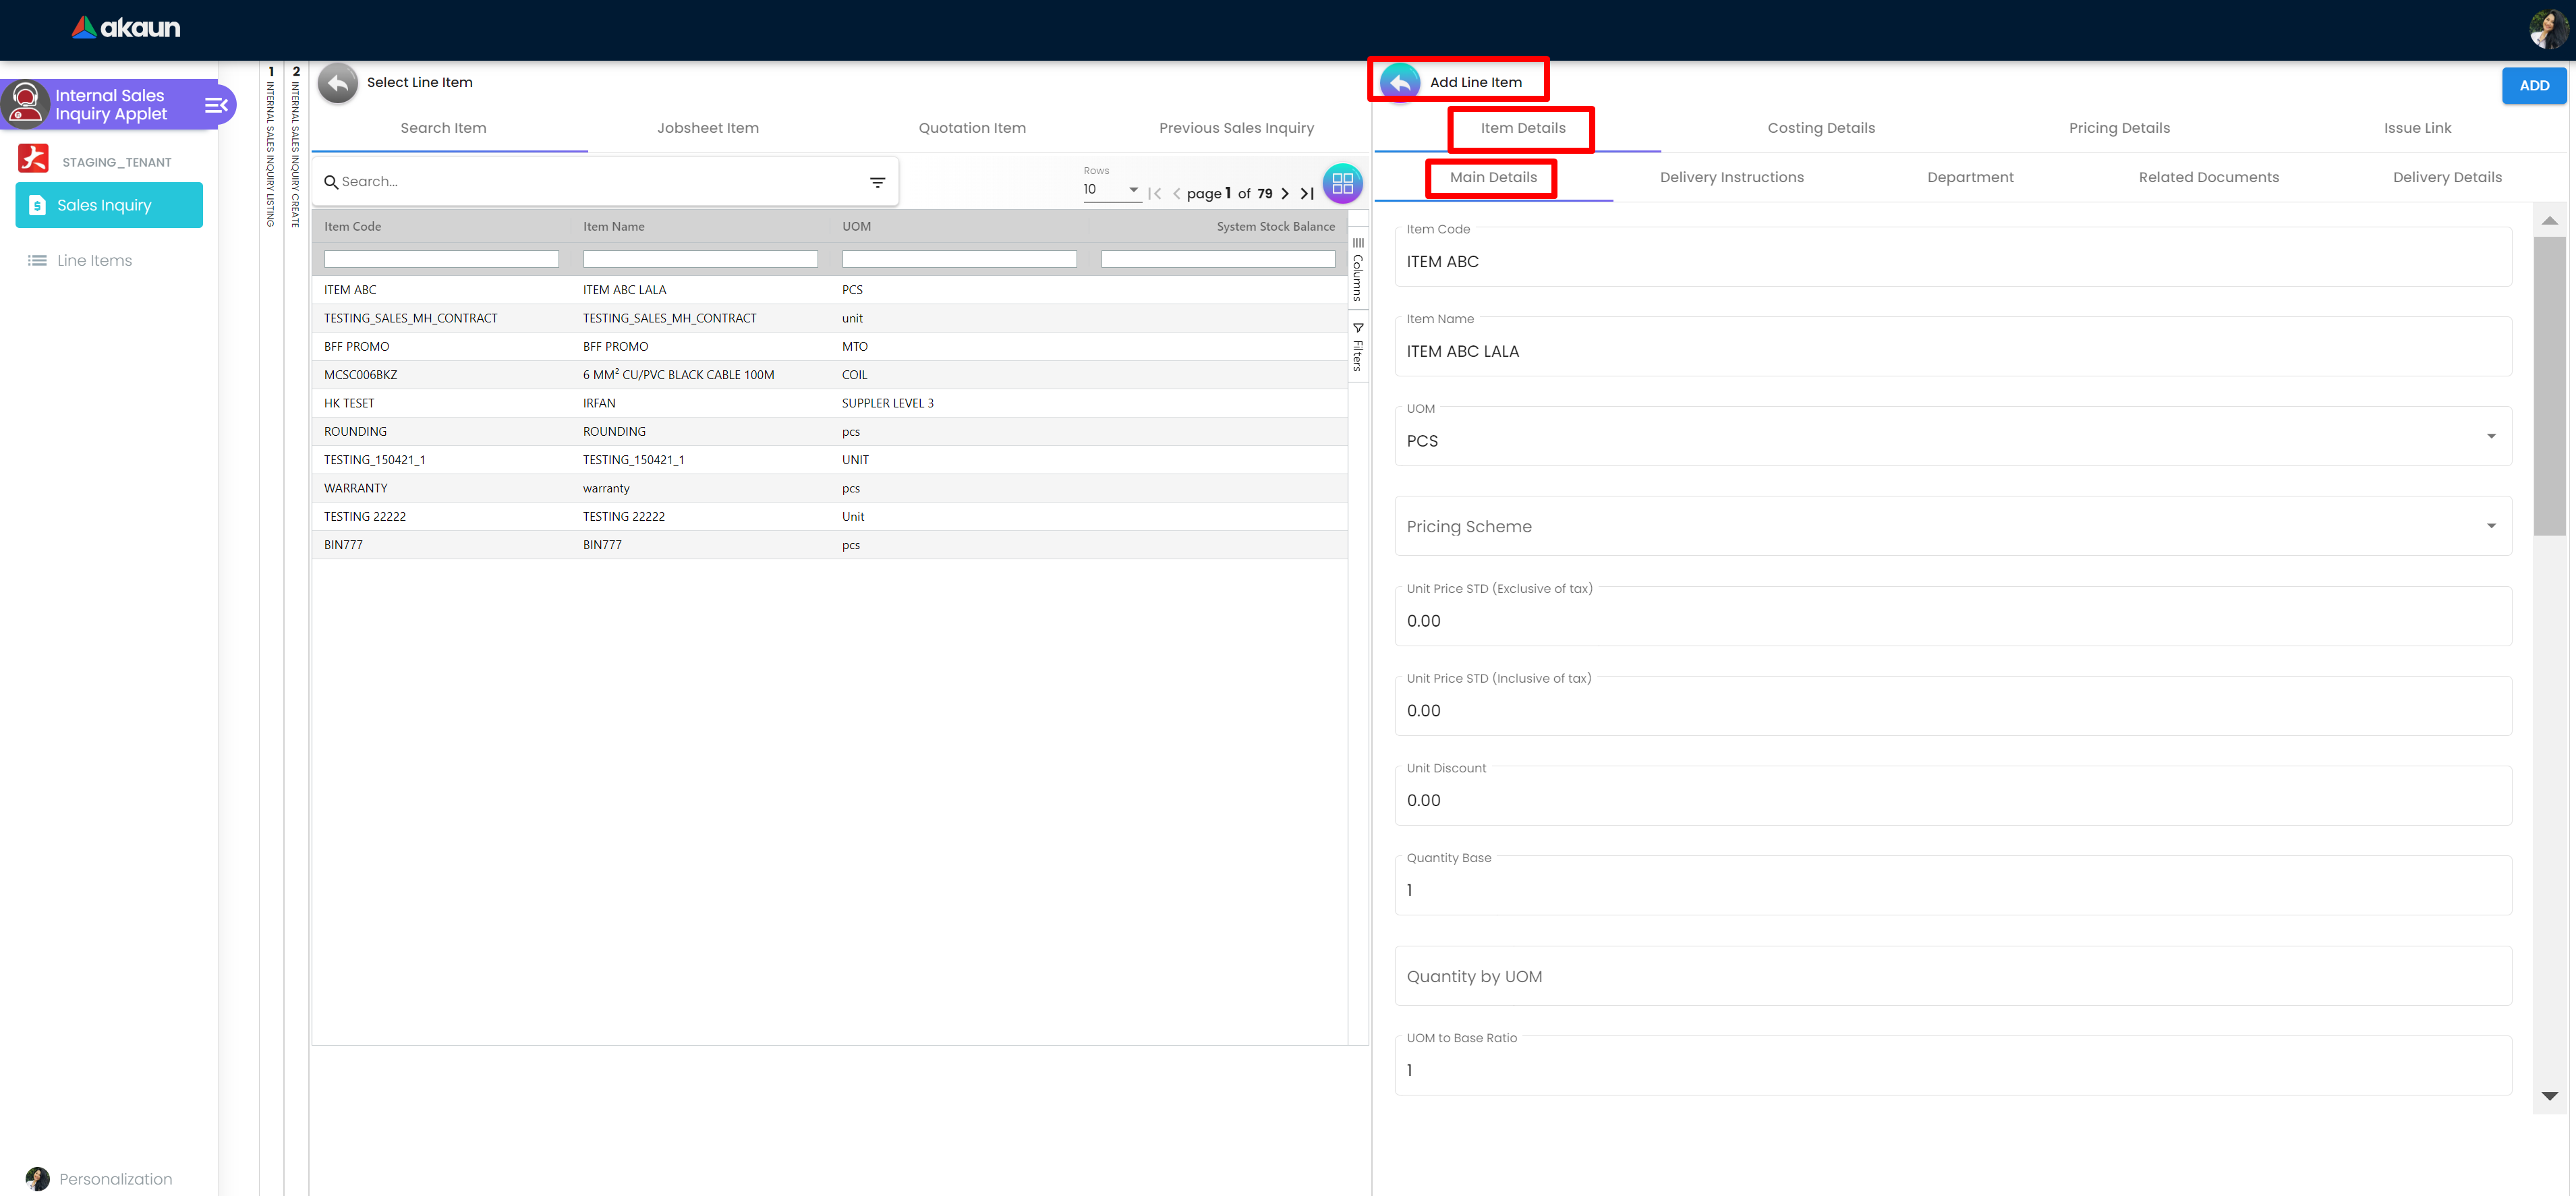Expand the UOM dropdown showing PCS
The width and height of the screenshot is (2576, 1196).
(x=2490, y=436)
